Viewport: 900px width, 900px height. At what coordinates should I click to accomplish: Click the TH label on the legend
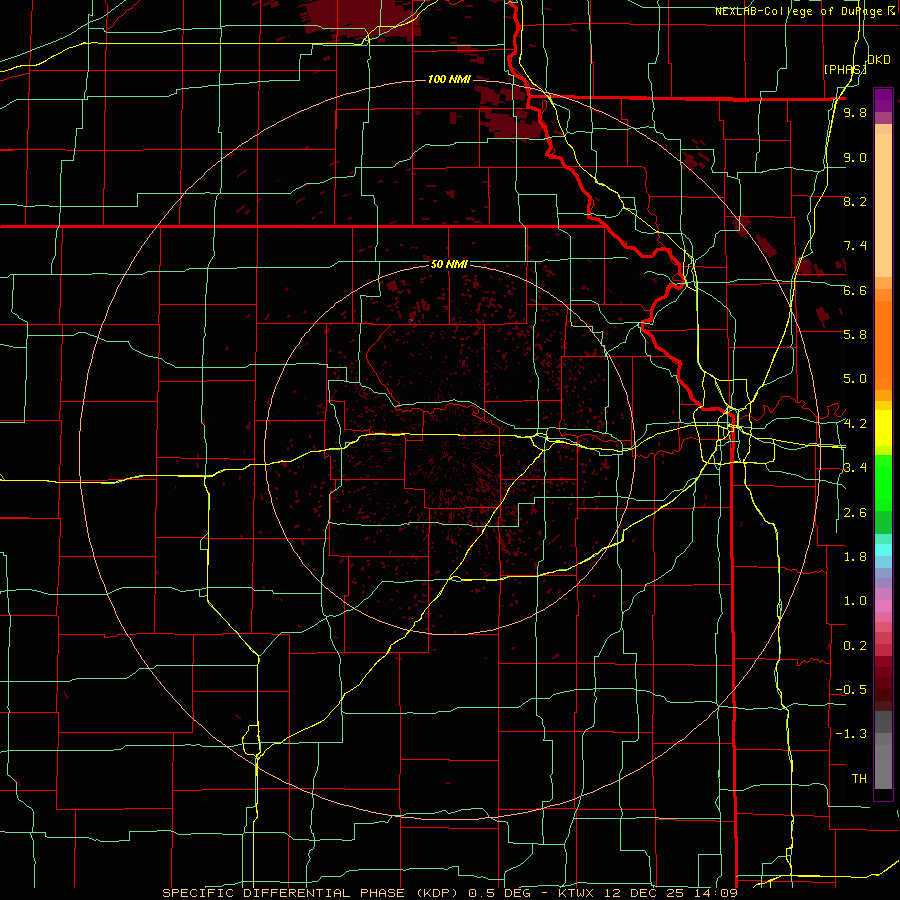[859, 779]
